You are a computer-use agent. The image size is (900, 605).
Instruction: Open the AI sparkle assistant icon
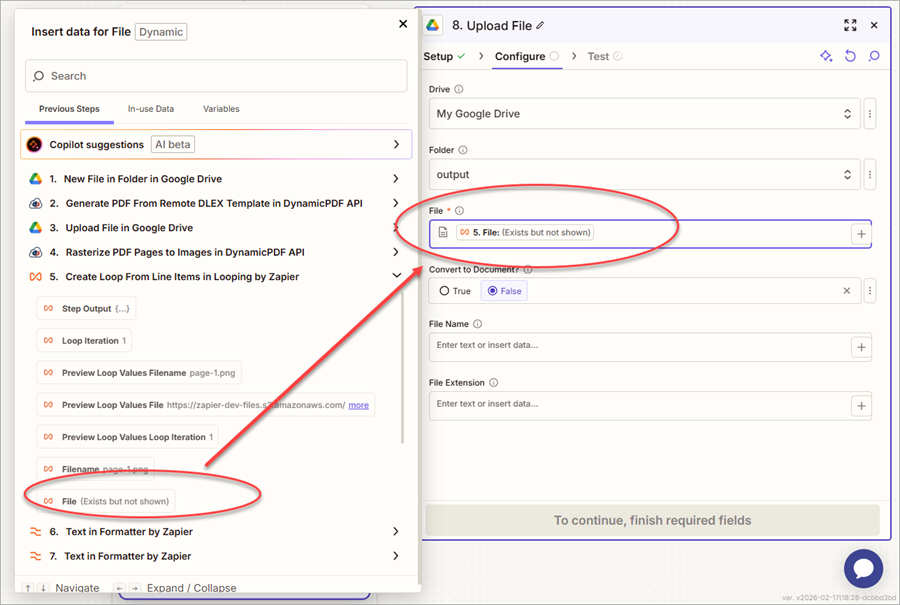tap(826, 57)
